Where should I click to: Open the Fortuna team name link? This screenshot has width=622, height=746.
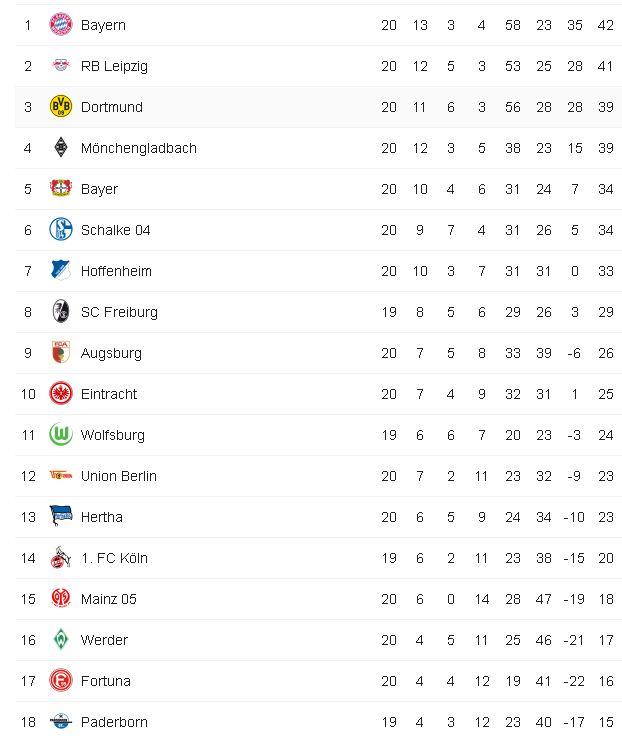[x=105, y=681]
